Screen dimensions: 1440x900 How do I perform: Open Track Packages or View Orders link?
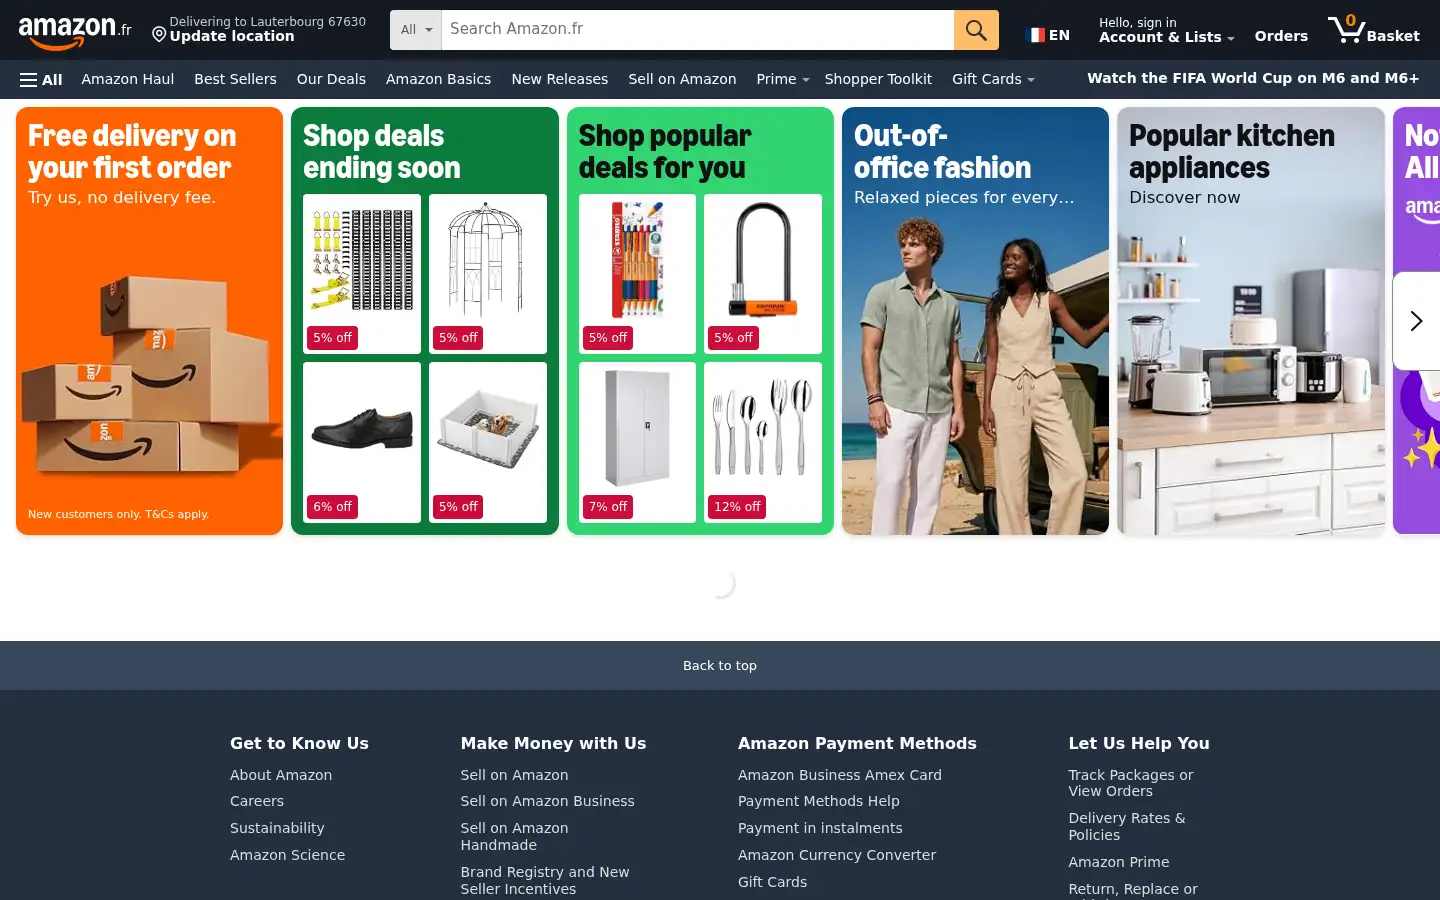tap(1130, 783)
